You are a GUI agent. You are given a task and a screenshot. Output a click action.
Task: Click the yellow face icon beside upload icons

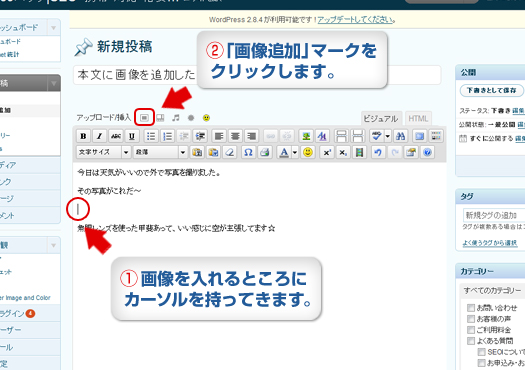tap(206, 118)
